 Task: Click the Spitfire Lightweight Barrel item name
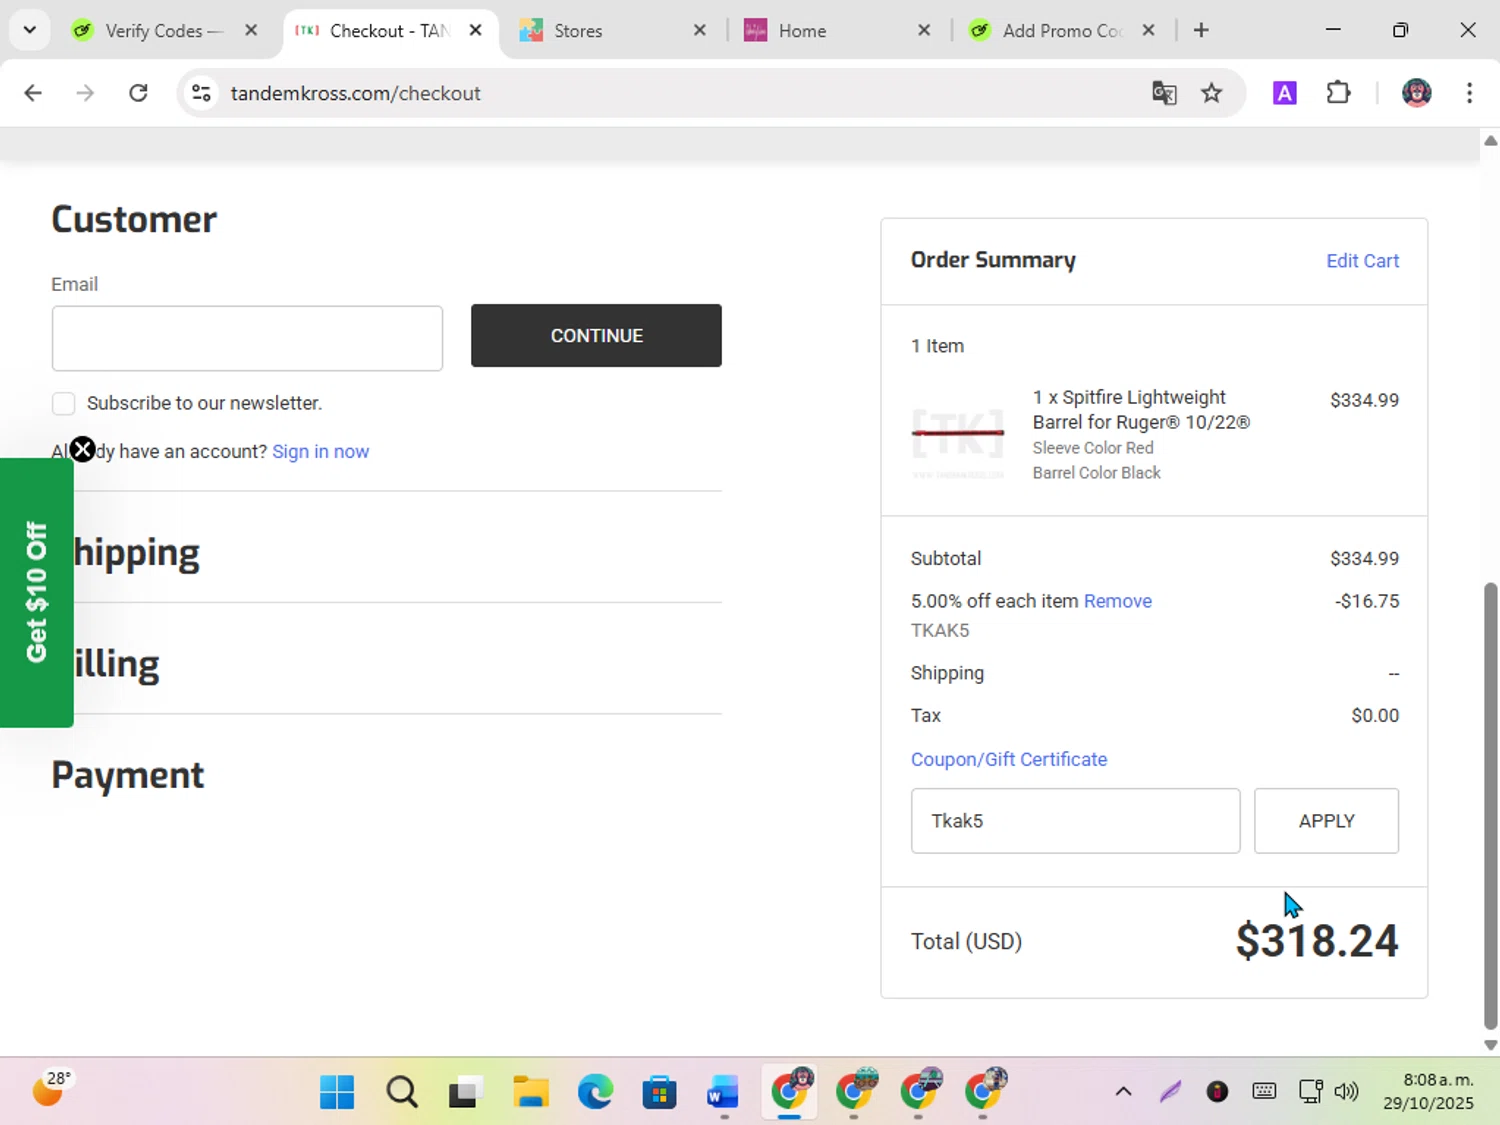coord(1141,410)
